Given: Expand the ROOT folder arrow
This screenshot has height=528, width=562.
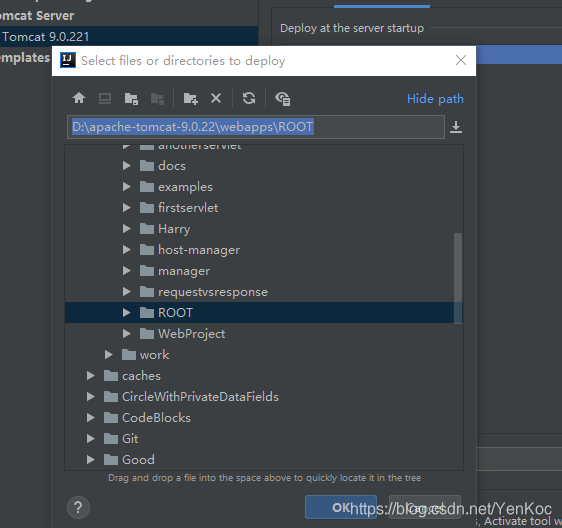Looking at the screenshot, I should pos(127,313).
